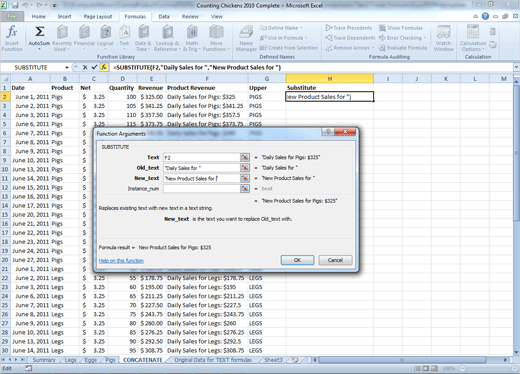520x374 pixels.
Task: Open Use in Formula menu
Action: (x=283, y=38)
